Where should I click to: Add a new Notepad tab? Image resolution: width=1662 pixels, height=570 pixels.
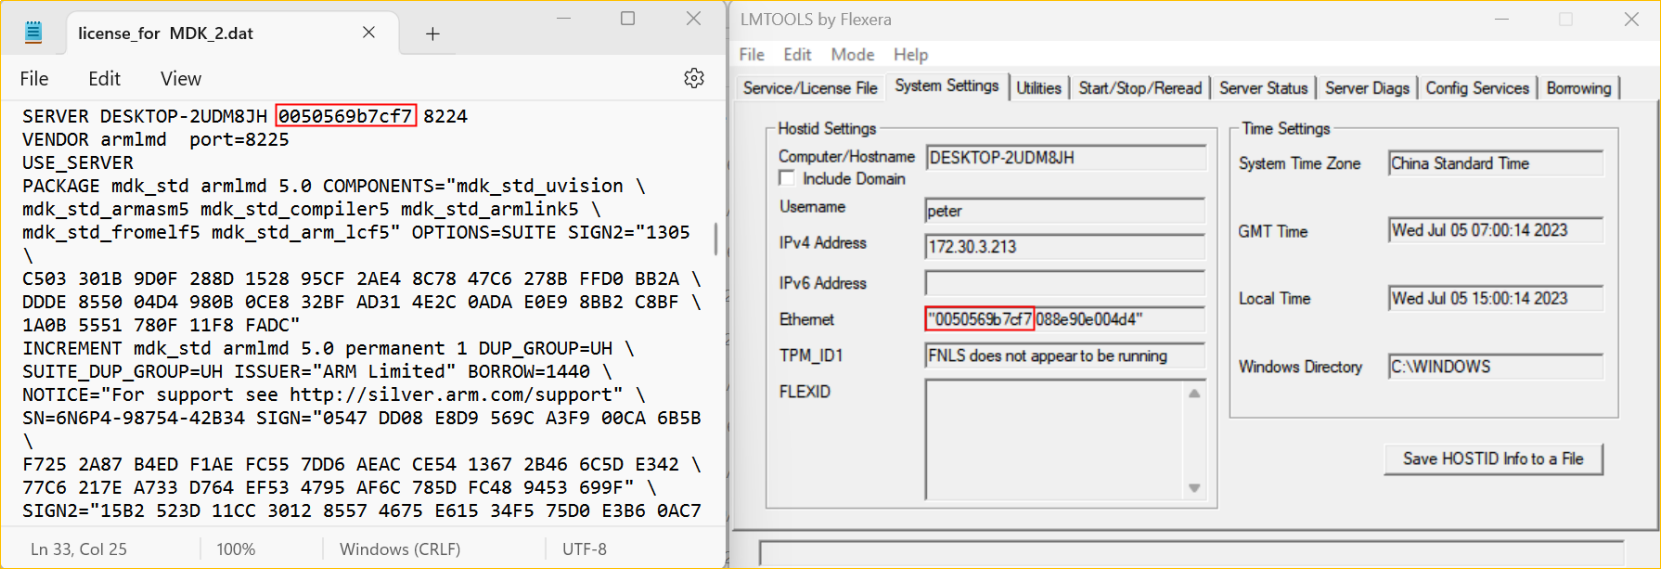click(432, 34)
